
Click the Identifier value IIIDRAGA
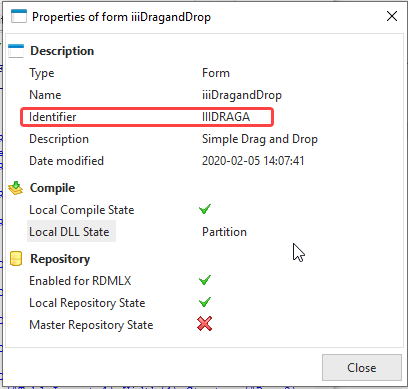click(226, 117)
